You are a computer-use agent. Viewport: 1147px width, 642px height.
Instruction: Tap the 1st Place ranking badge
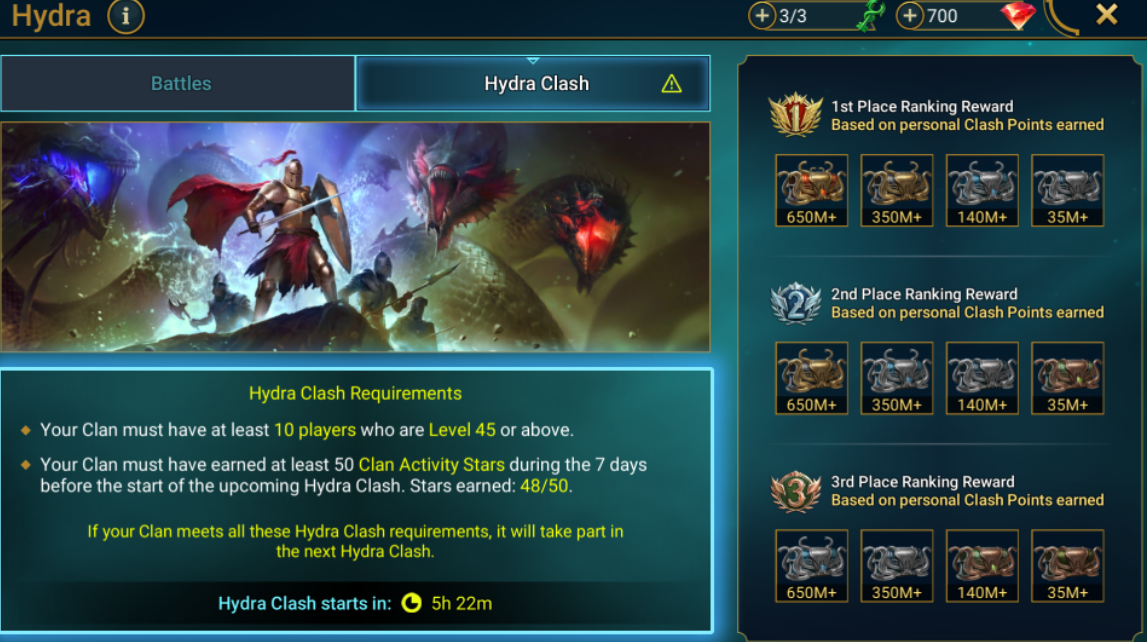pyautogui.click(x=795, y=115)
